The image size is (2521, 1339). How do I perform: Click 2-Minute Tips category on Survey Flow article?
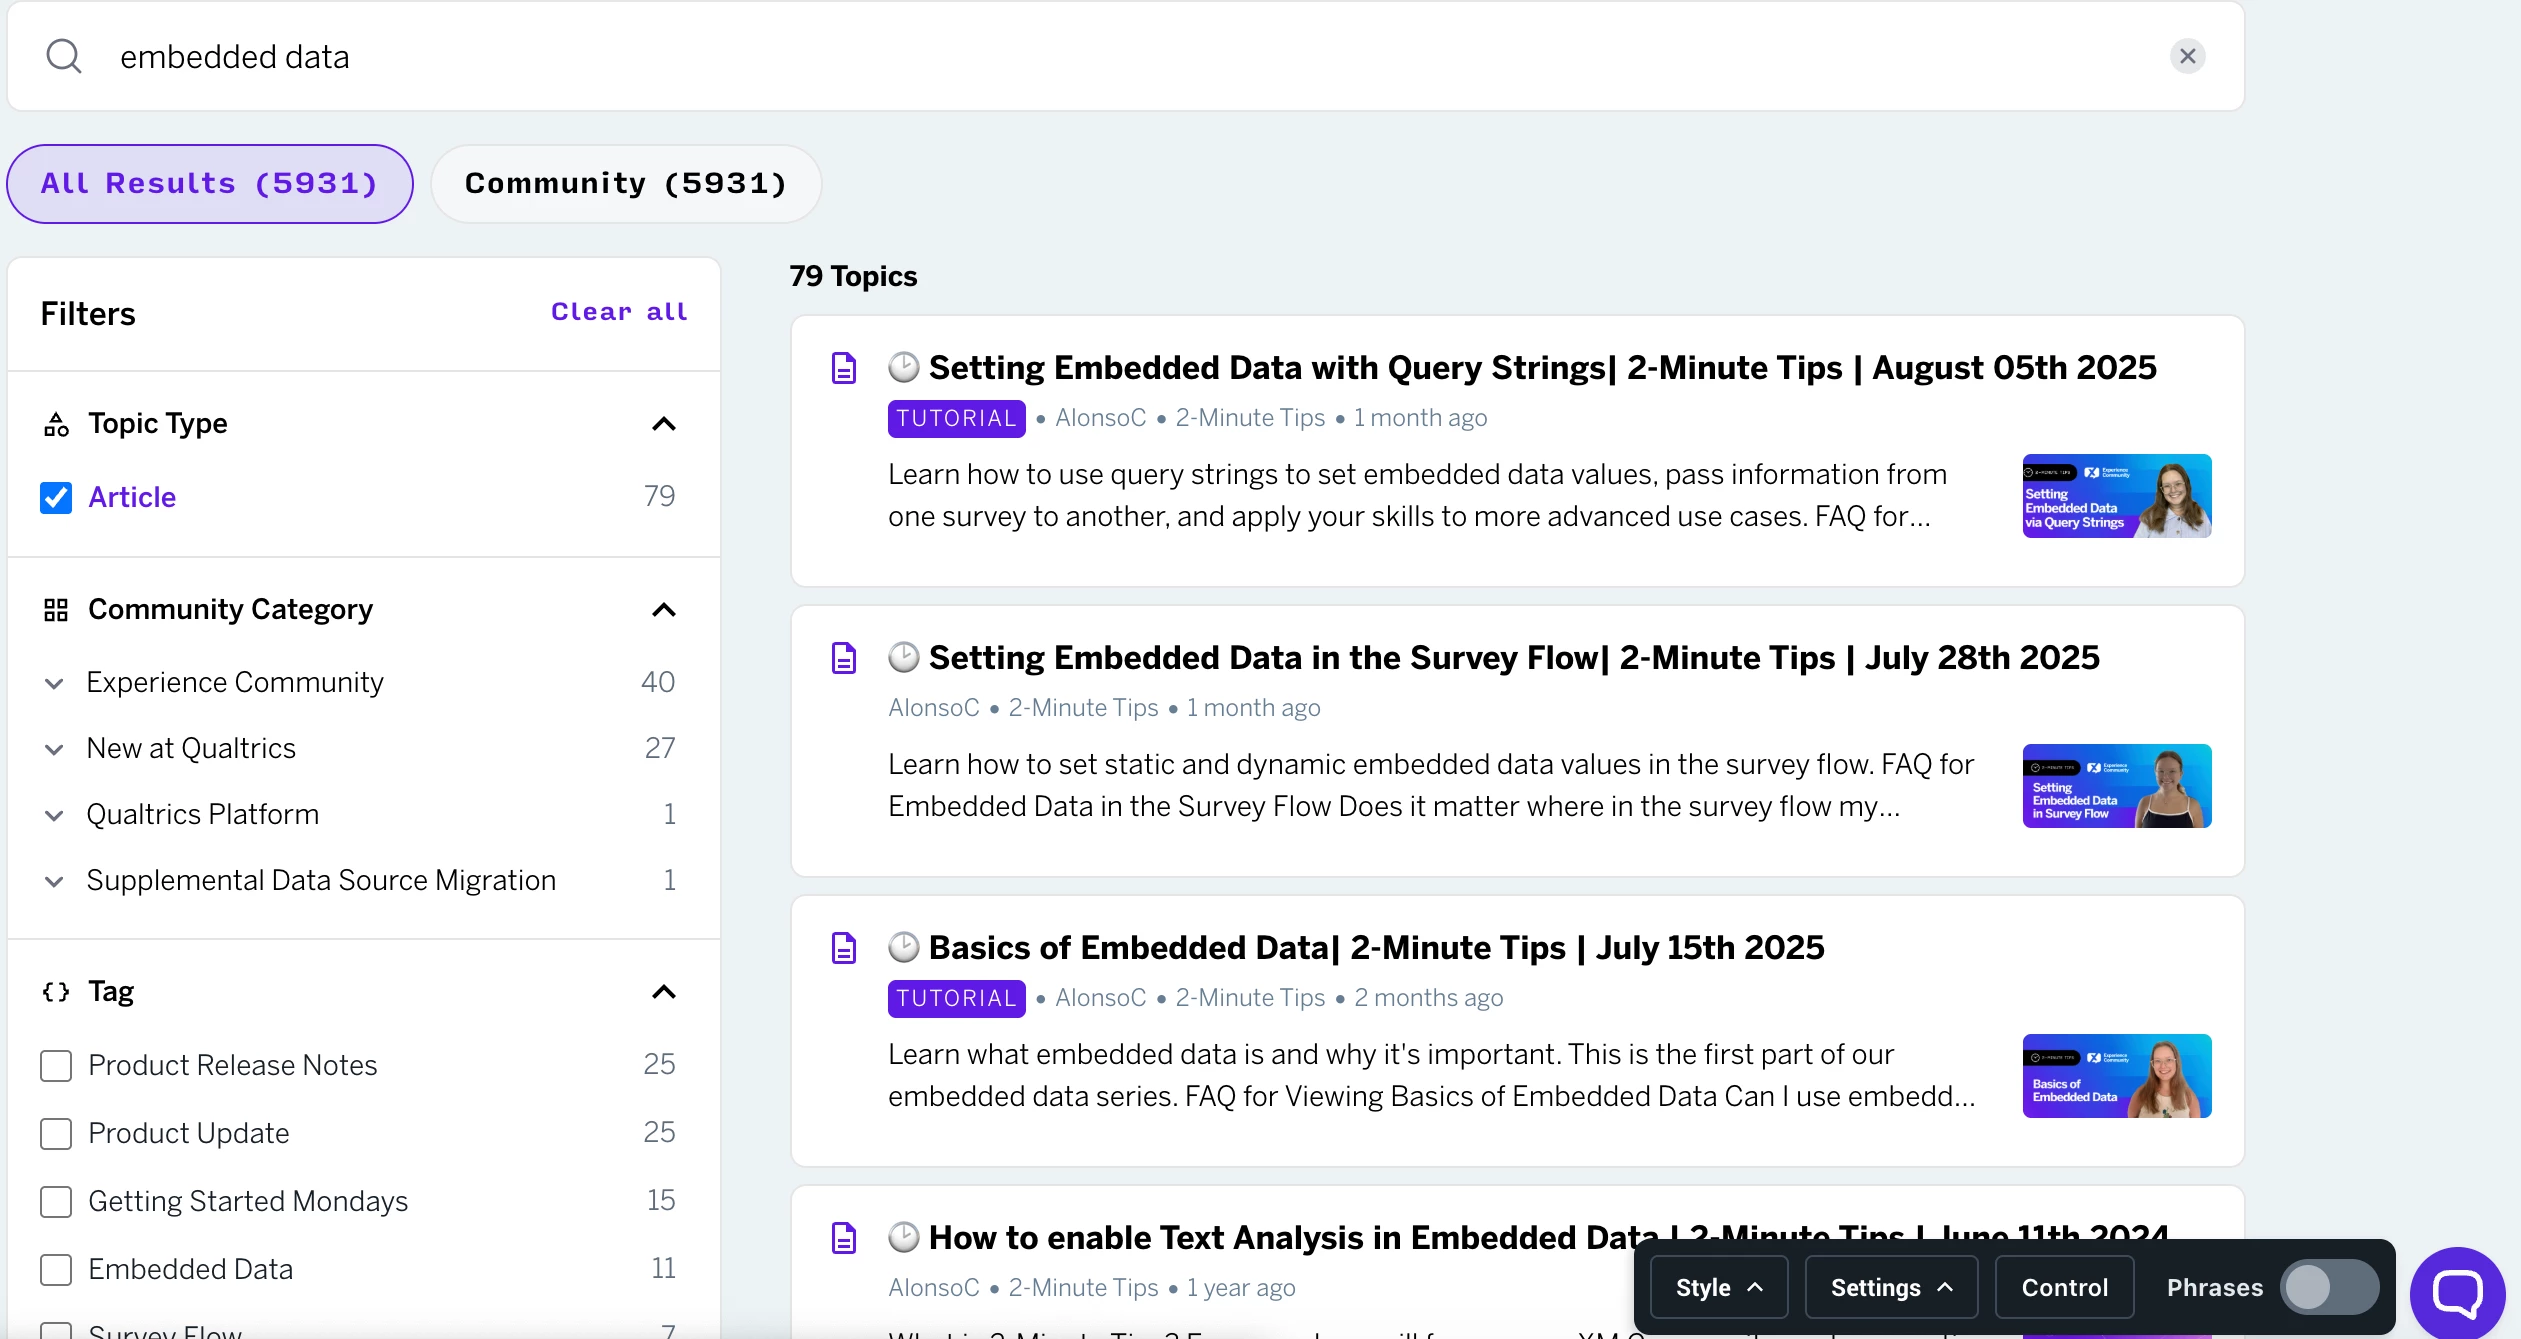click(1083, 708)
